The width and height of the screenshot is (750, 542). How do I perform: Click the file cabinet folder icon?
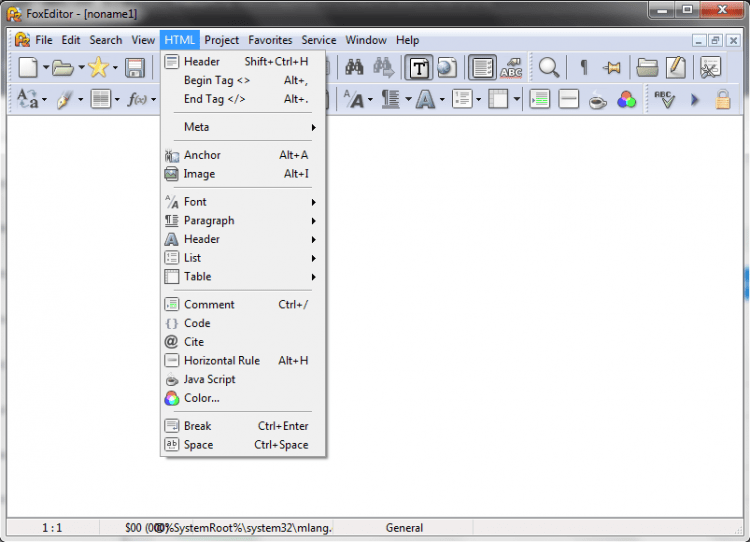tap(647, 67)
